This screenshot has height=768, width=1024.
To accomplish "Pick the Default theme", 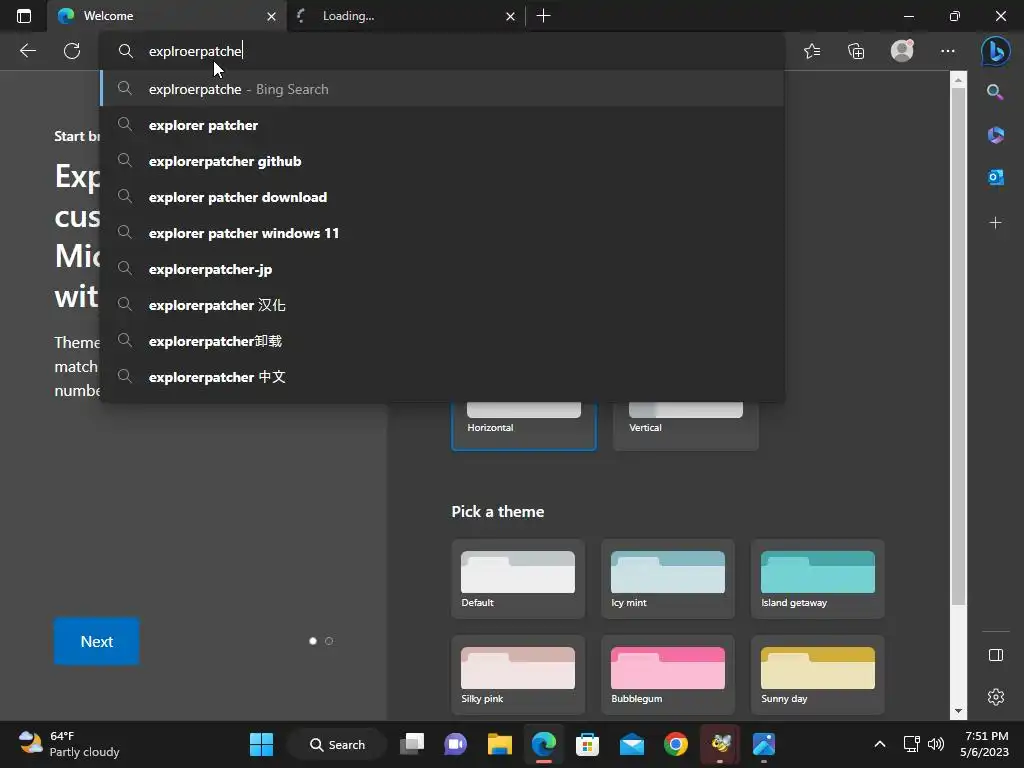I will click(518, 579).
